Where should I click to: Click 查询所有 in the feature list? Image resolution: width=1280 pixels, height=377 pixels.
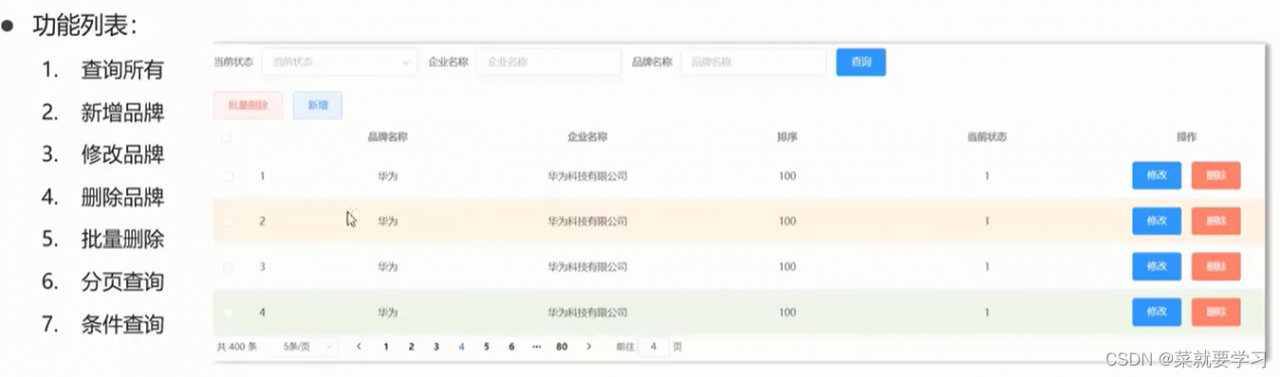pos(123,70)
